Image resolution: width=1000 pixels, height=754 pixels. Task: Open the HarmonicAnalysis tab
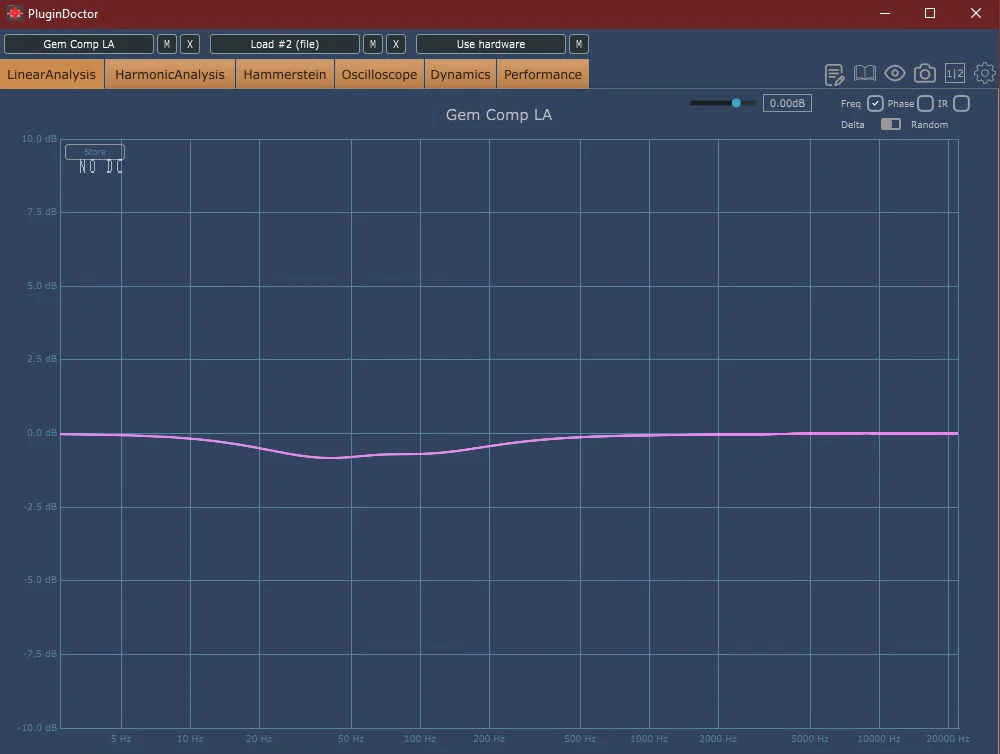[x=170, y=74]
